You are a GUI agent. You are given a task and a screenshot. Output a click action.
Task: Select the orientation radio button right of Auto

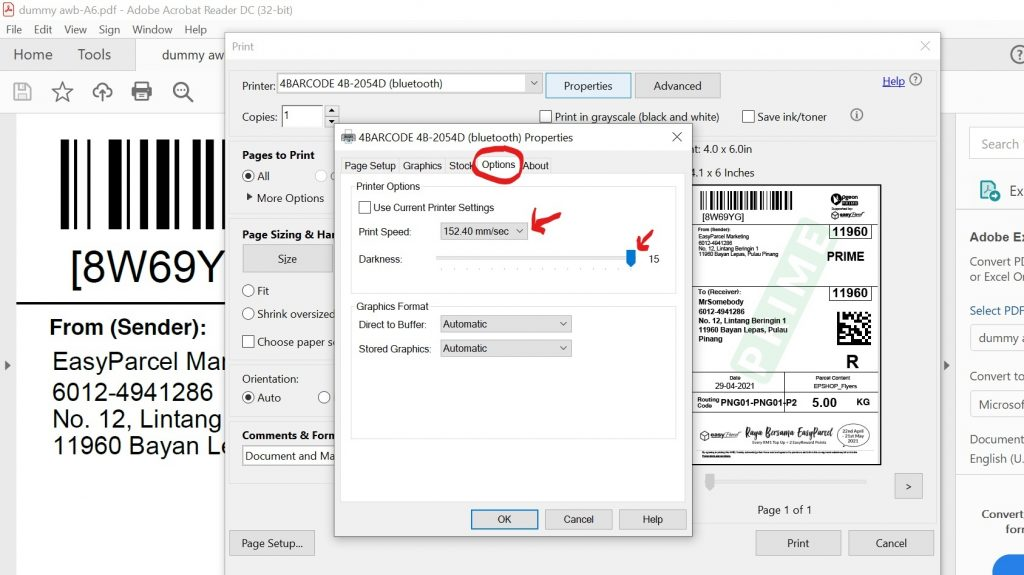[x=324, y=397]
